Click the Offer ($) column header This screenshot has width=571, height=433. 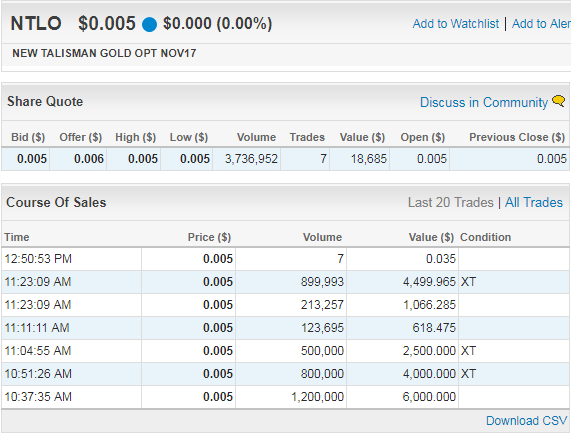[x=80, y=137]
